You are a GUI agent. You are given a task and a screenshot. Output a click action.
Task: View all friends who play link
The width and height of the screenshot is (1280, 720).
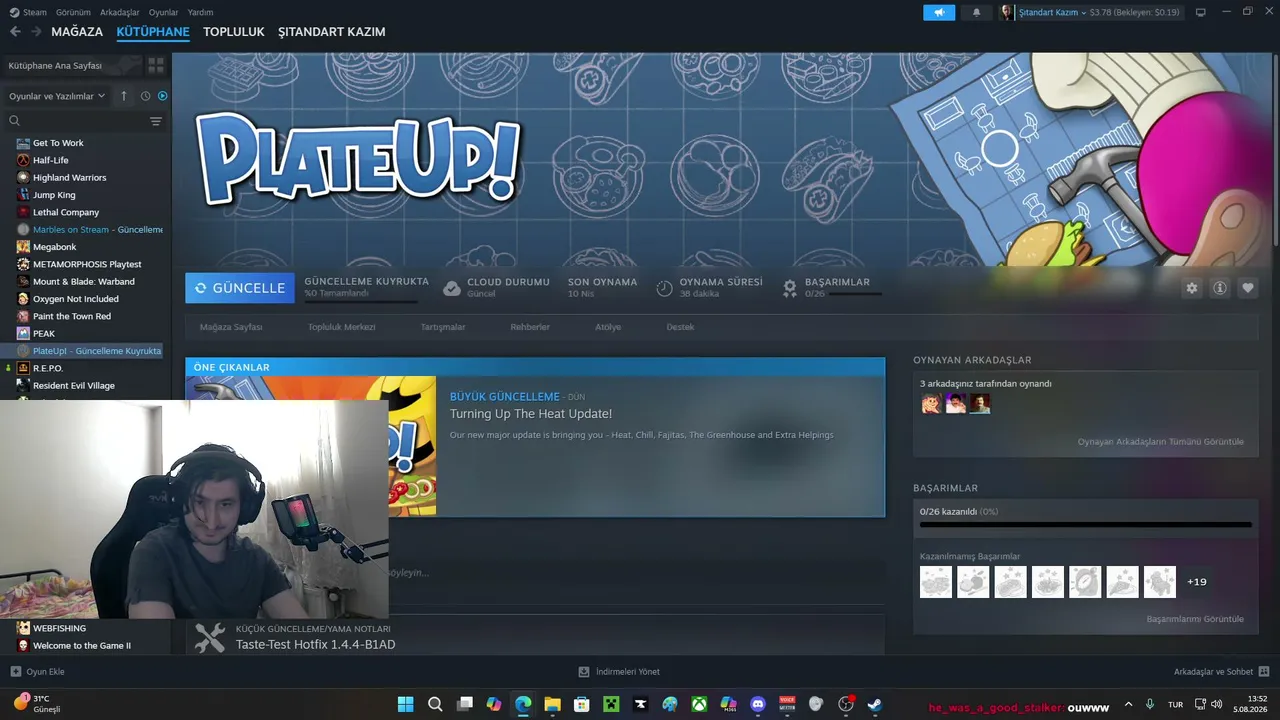(1161, 442)
